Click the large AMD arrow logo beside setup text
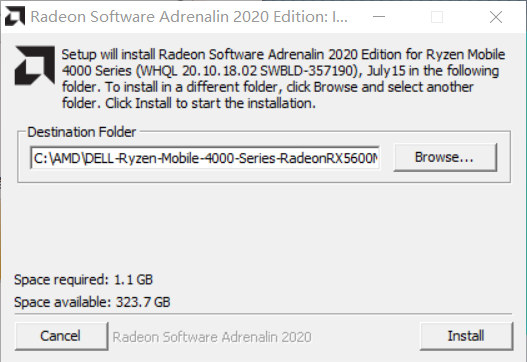527x362 pixels. (x=35, y=65)
